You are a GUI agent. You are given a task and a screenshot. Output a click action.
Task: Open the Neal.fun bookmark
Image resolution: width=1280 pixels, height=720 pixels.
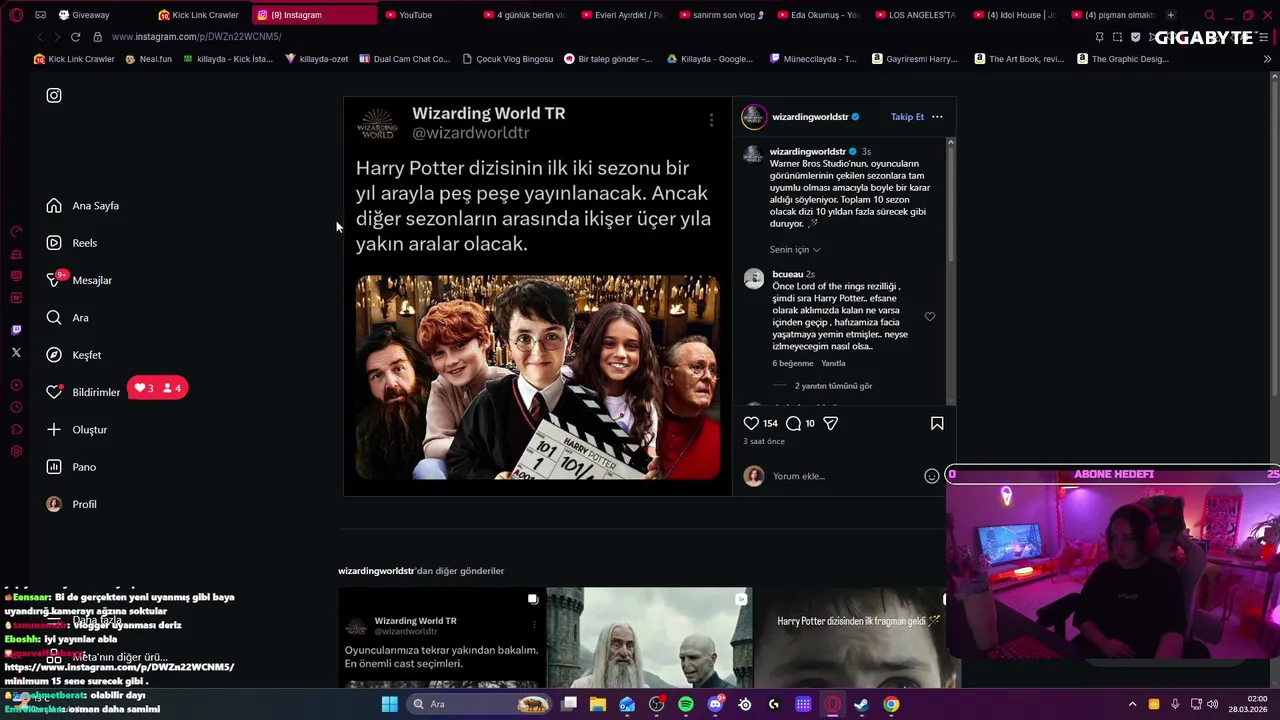[148, 59]
